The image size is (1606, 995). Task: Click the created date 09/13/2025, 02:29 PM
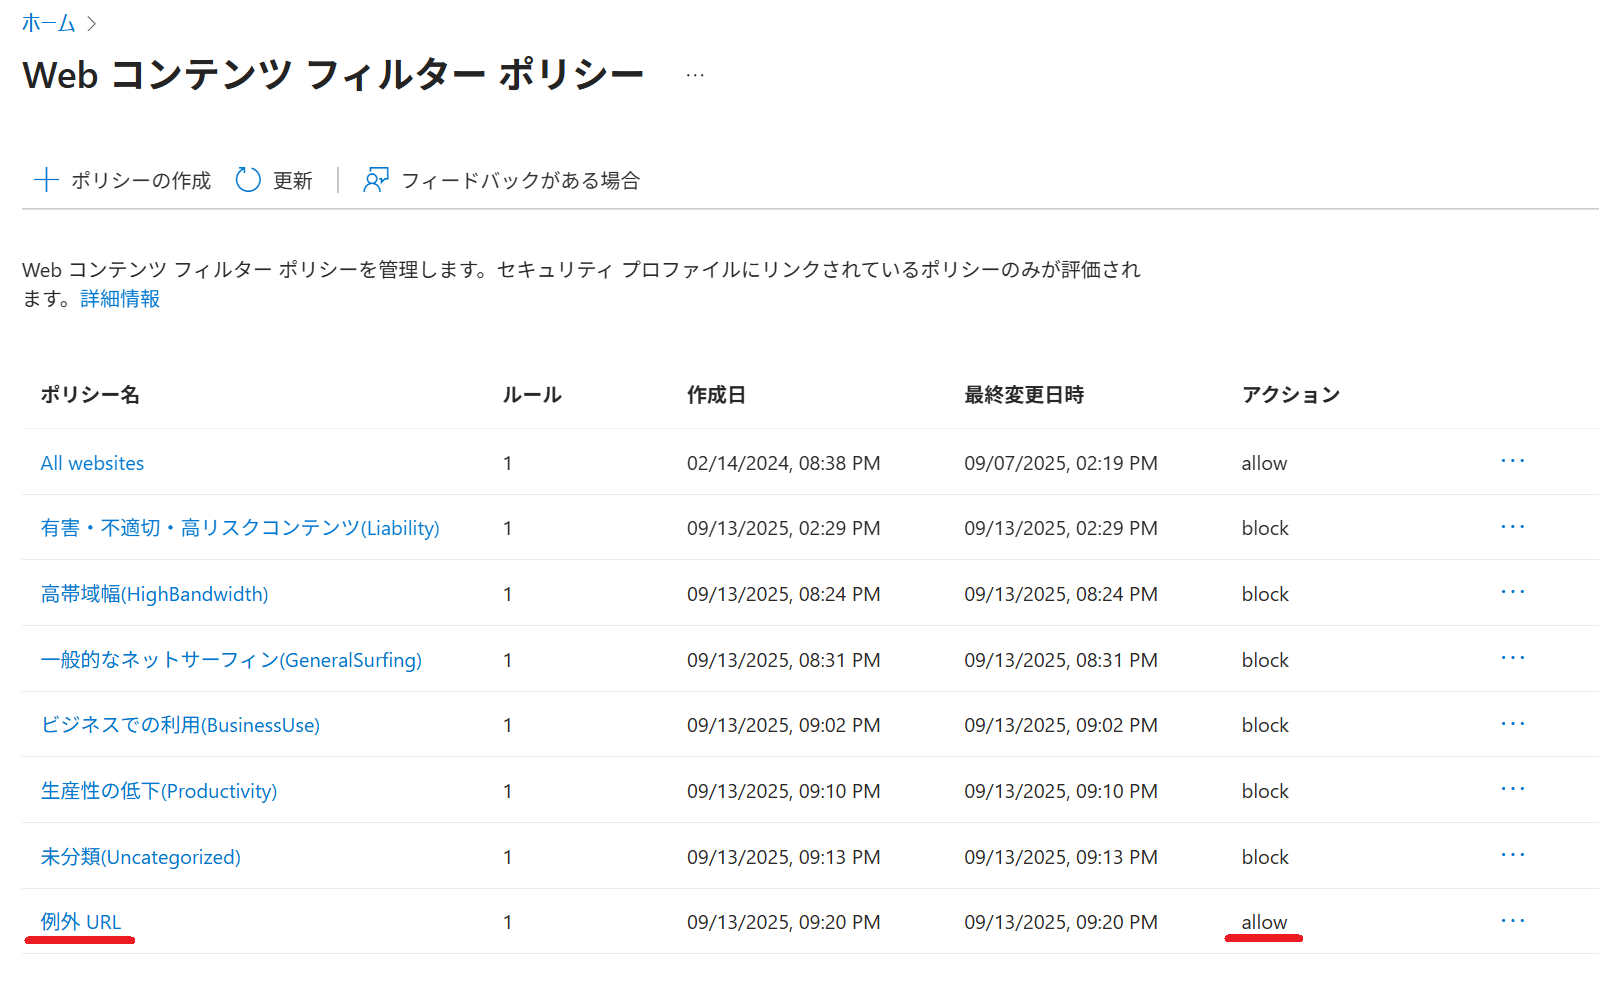pyautogui.click(x=784, y=528)
